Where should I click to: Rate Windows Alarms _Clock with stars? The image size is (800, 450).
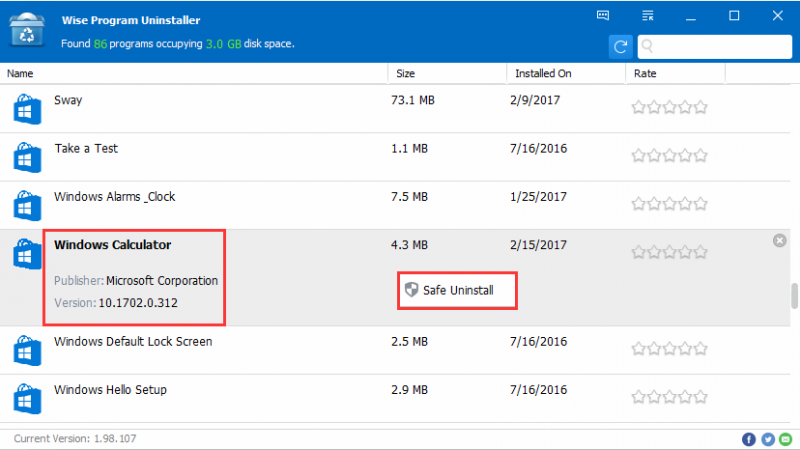point(669,204)
